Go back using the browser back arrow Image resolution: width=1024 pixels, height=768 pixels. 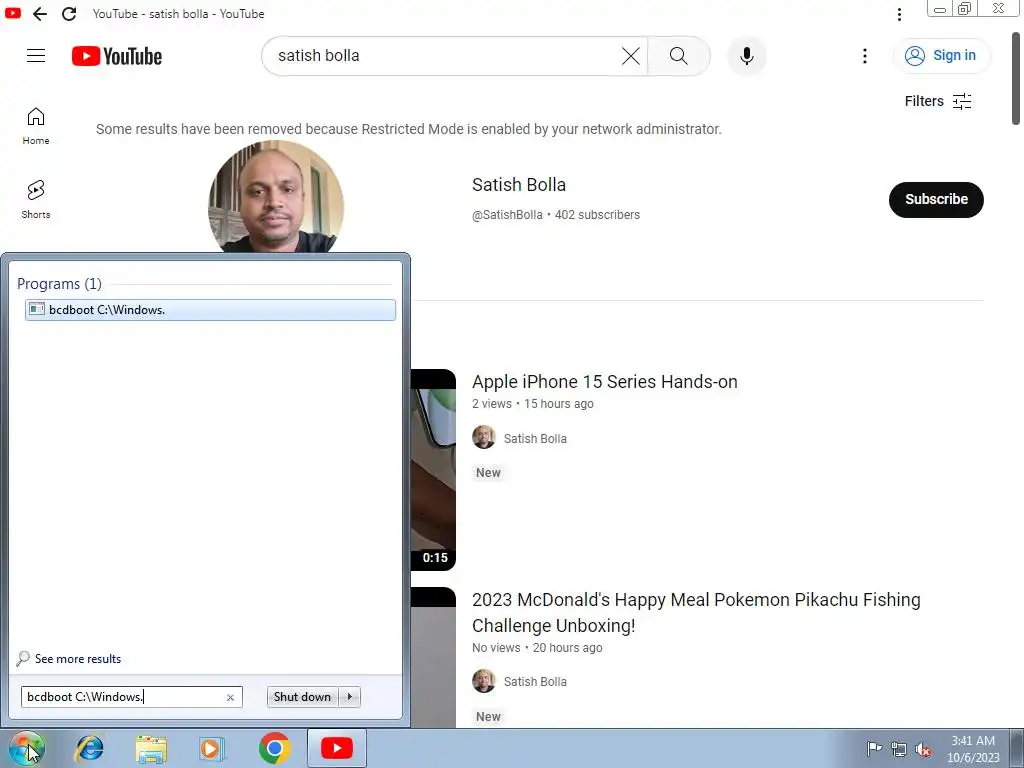tap(40, 14)
